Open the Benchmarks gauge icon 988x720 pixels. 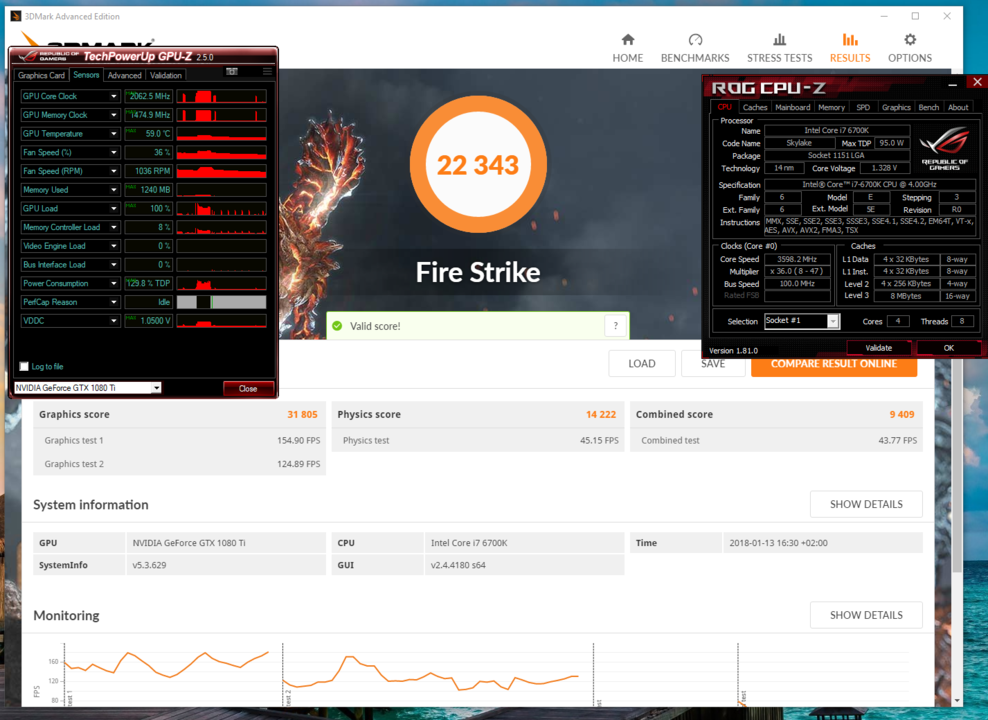695,40
